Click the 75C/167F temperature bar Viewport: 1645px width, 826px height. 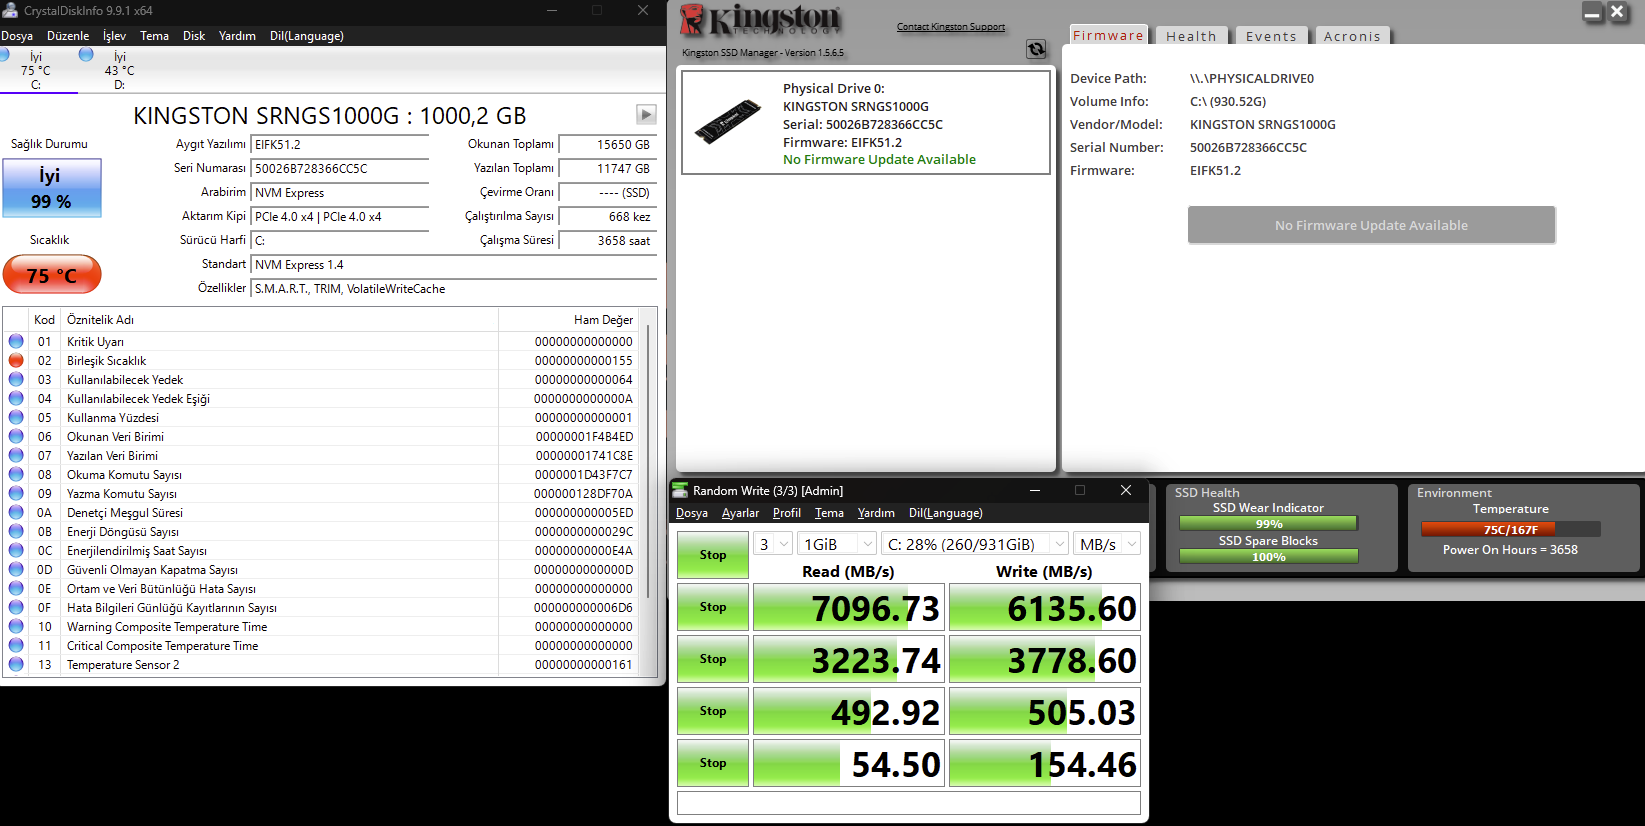[1510, 529]
